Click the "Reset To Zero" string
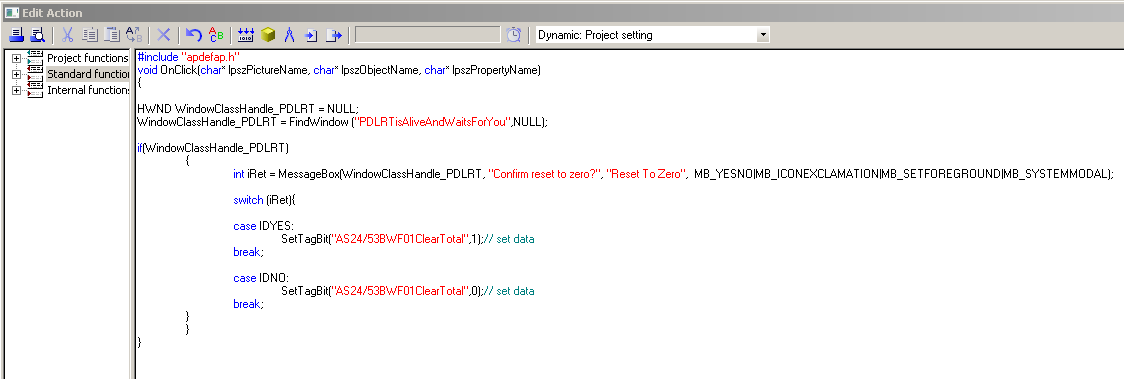Viewport: 1124px width, 379px height. [647, 174]
